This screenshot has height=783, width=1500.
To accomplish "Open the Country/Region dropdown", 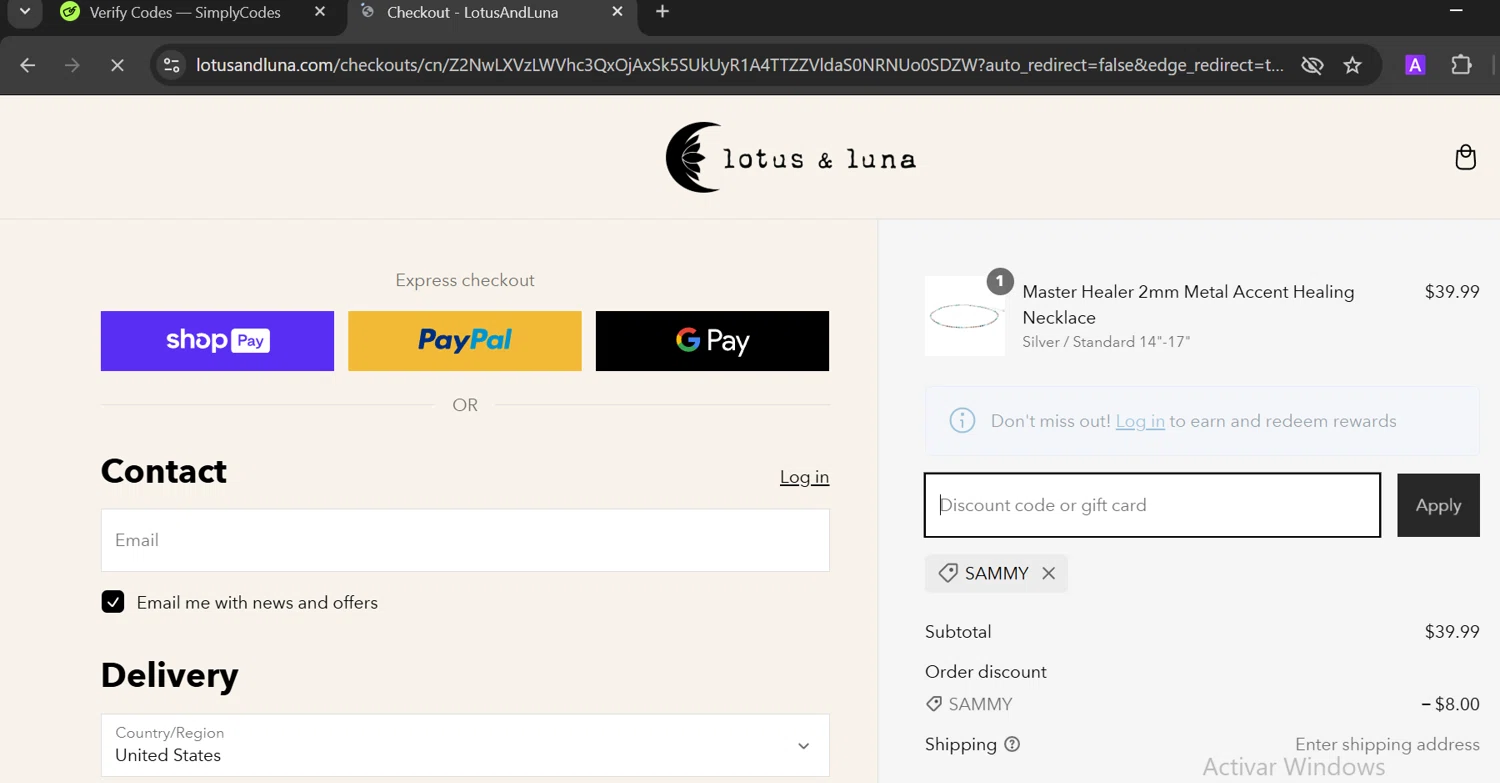I will [465, 745].
